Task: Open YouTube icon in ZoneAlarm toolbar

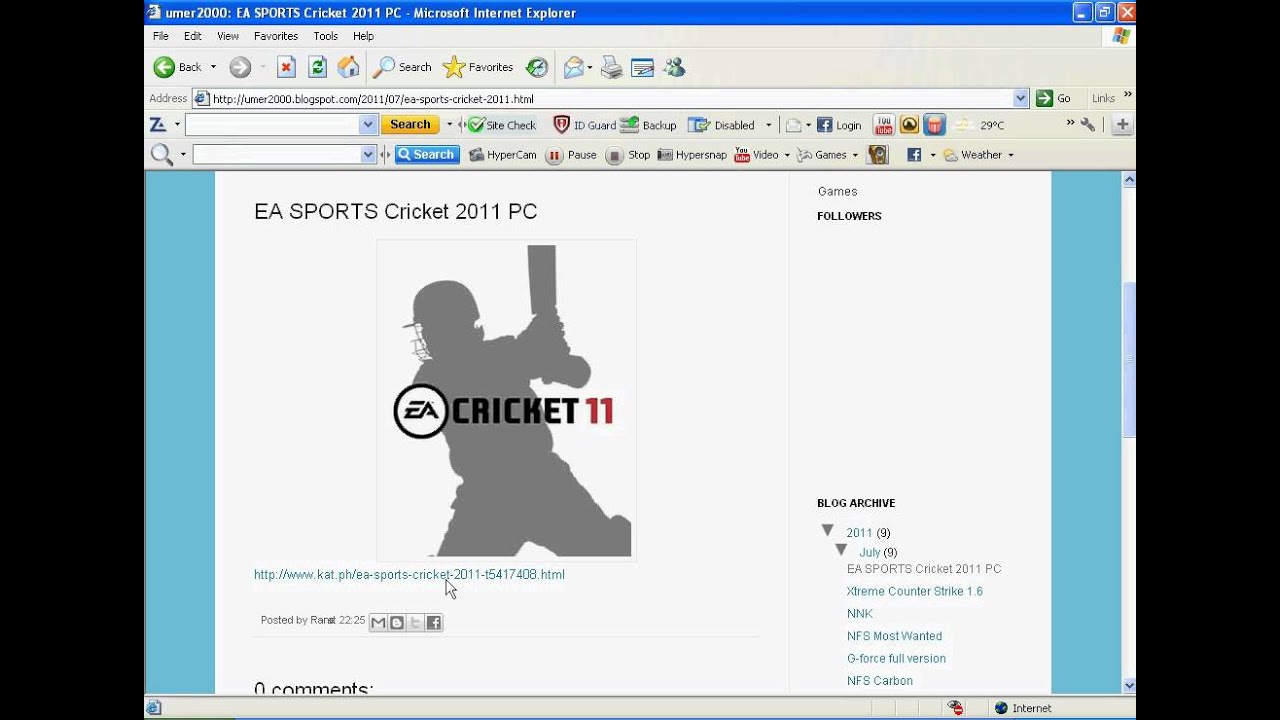Action: pos(883,125)
